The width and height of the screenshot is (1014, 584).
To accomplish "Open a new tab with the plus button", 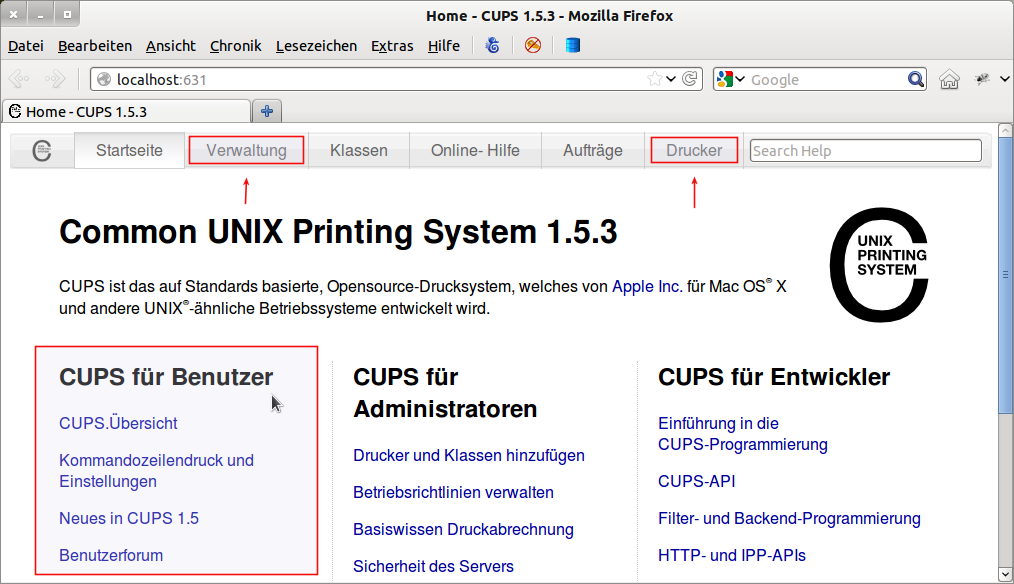I will [267, 111].
